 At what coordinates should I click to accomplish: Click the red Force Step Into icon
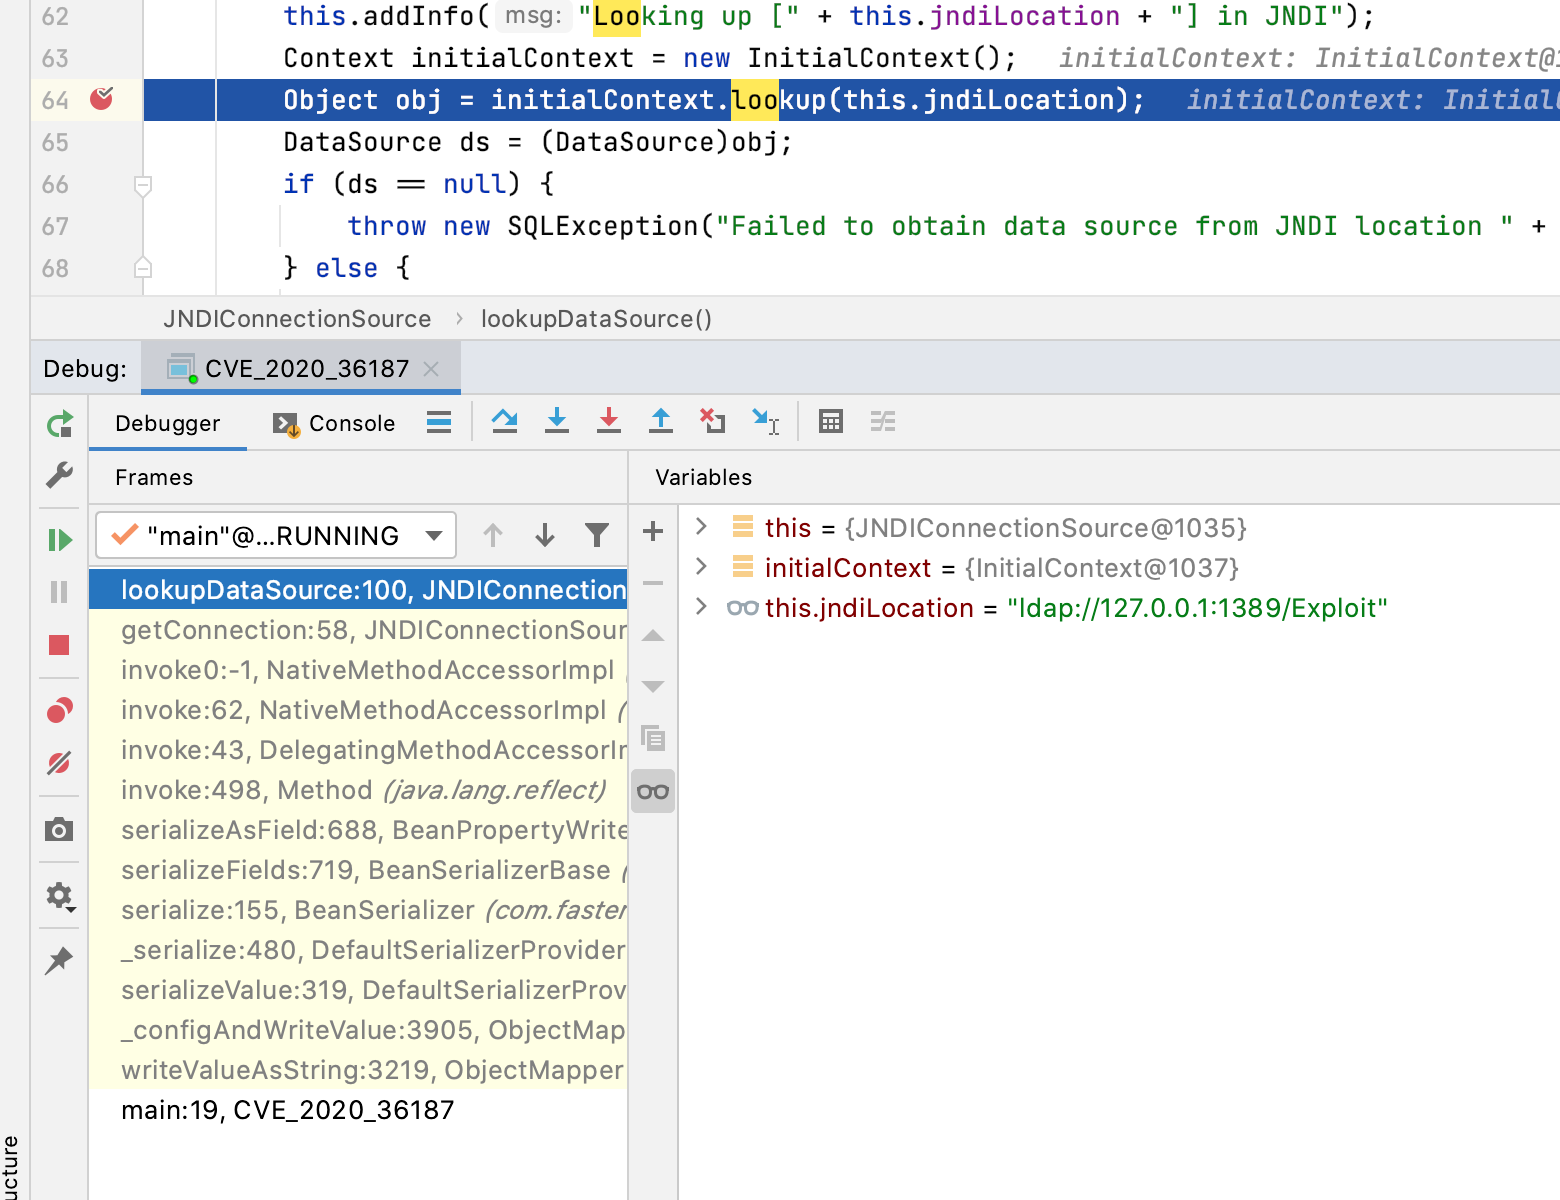(x=608, y=422)
